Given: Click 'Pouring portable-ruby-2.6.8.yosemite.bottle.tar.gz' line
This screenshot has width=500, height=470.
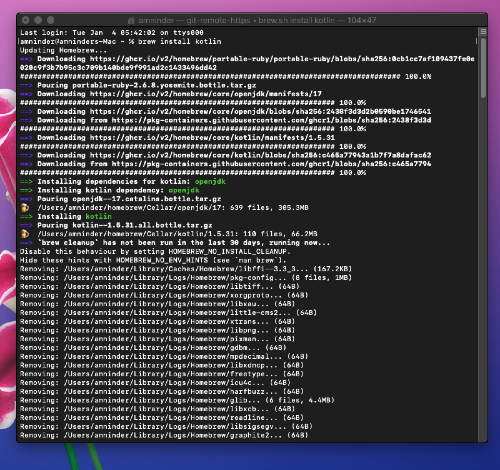Looking at the screenshot, I should pos(138,85).
